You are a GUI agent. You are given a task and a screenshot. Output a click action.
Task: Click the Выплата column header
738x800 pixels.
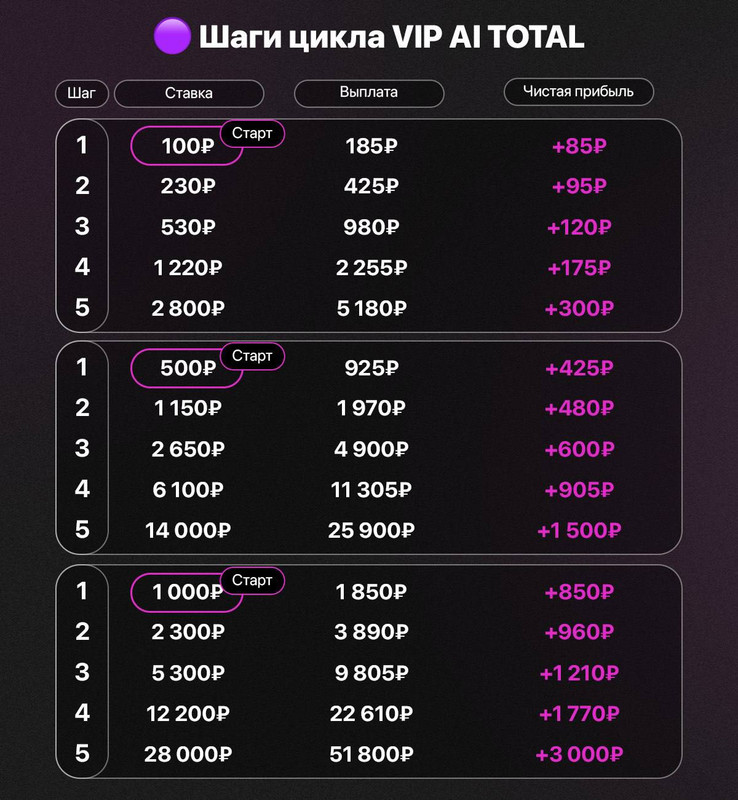369,93
